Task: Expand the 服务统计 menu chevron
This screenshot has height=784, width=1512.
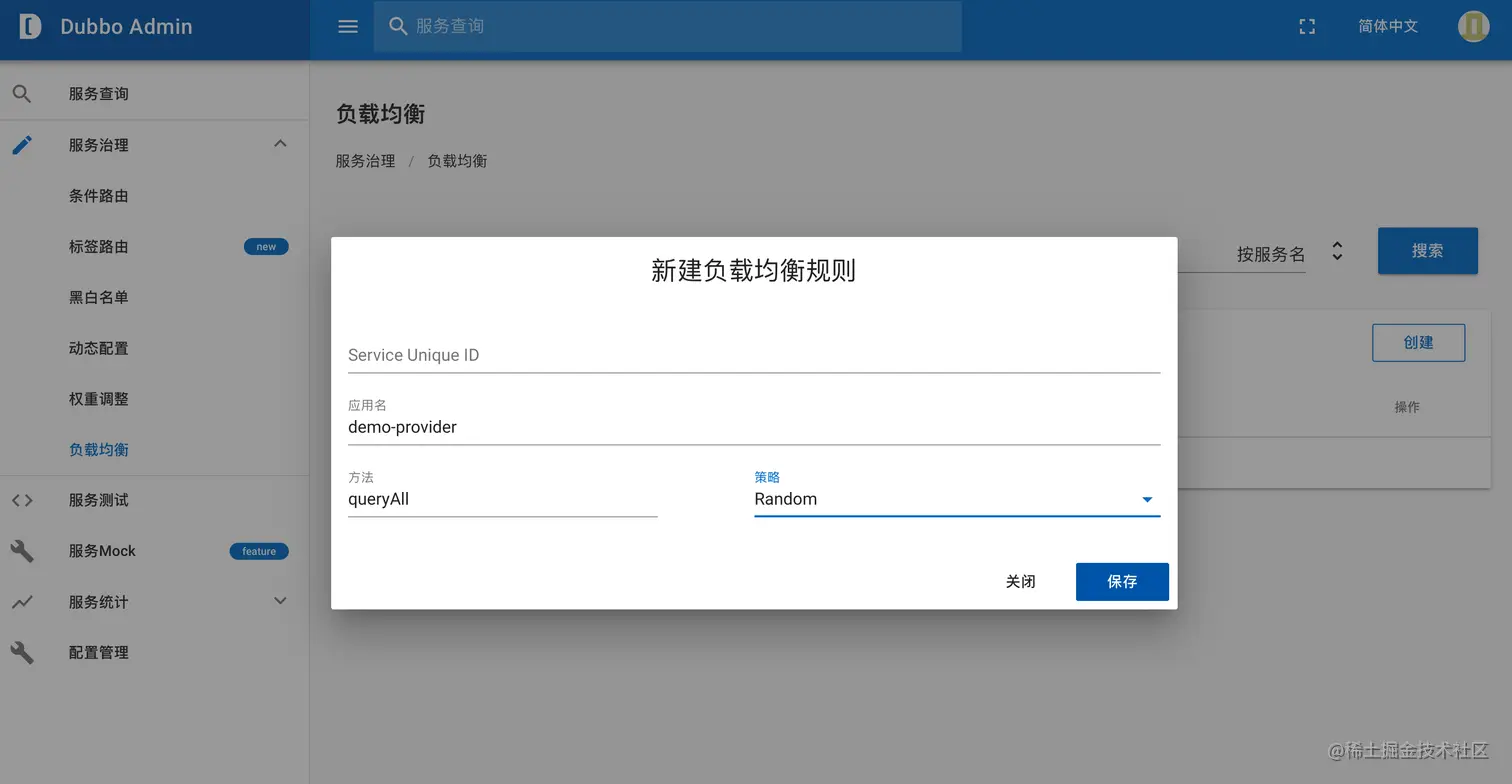Action: [x=280, y=601]
